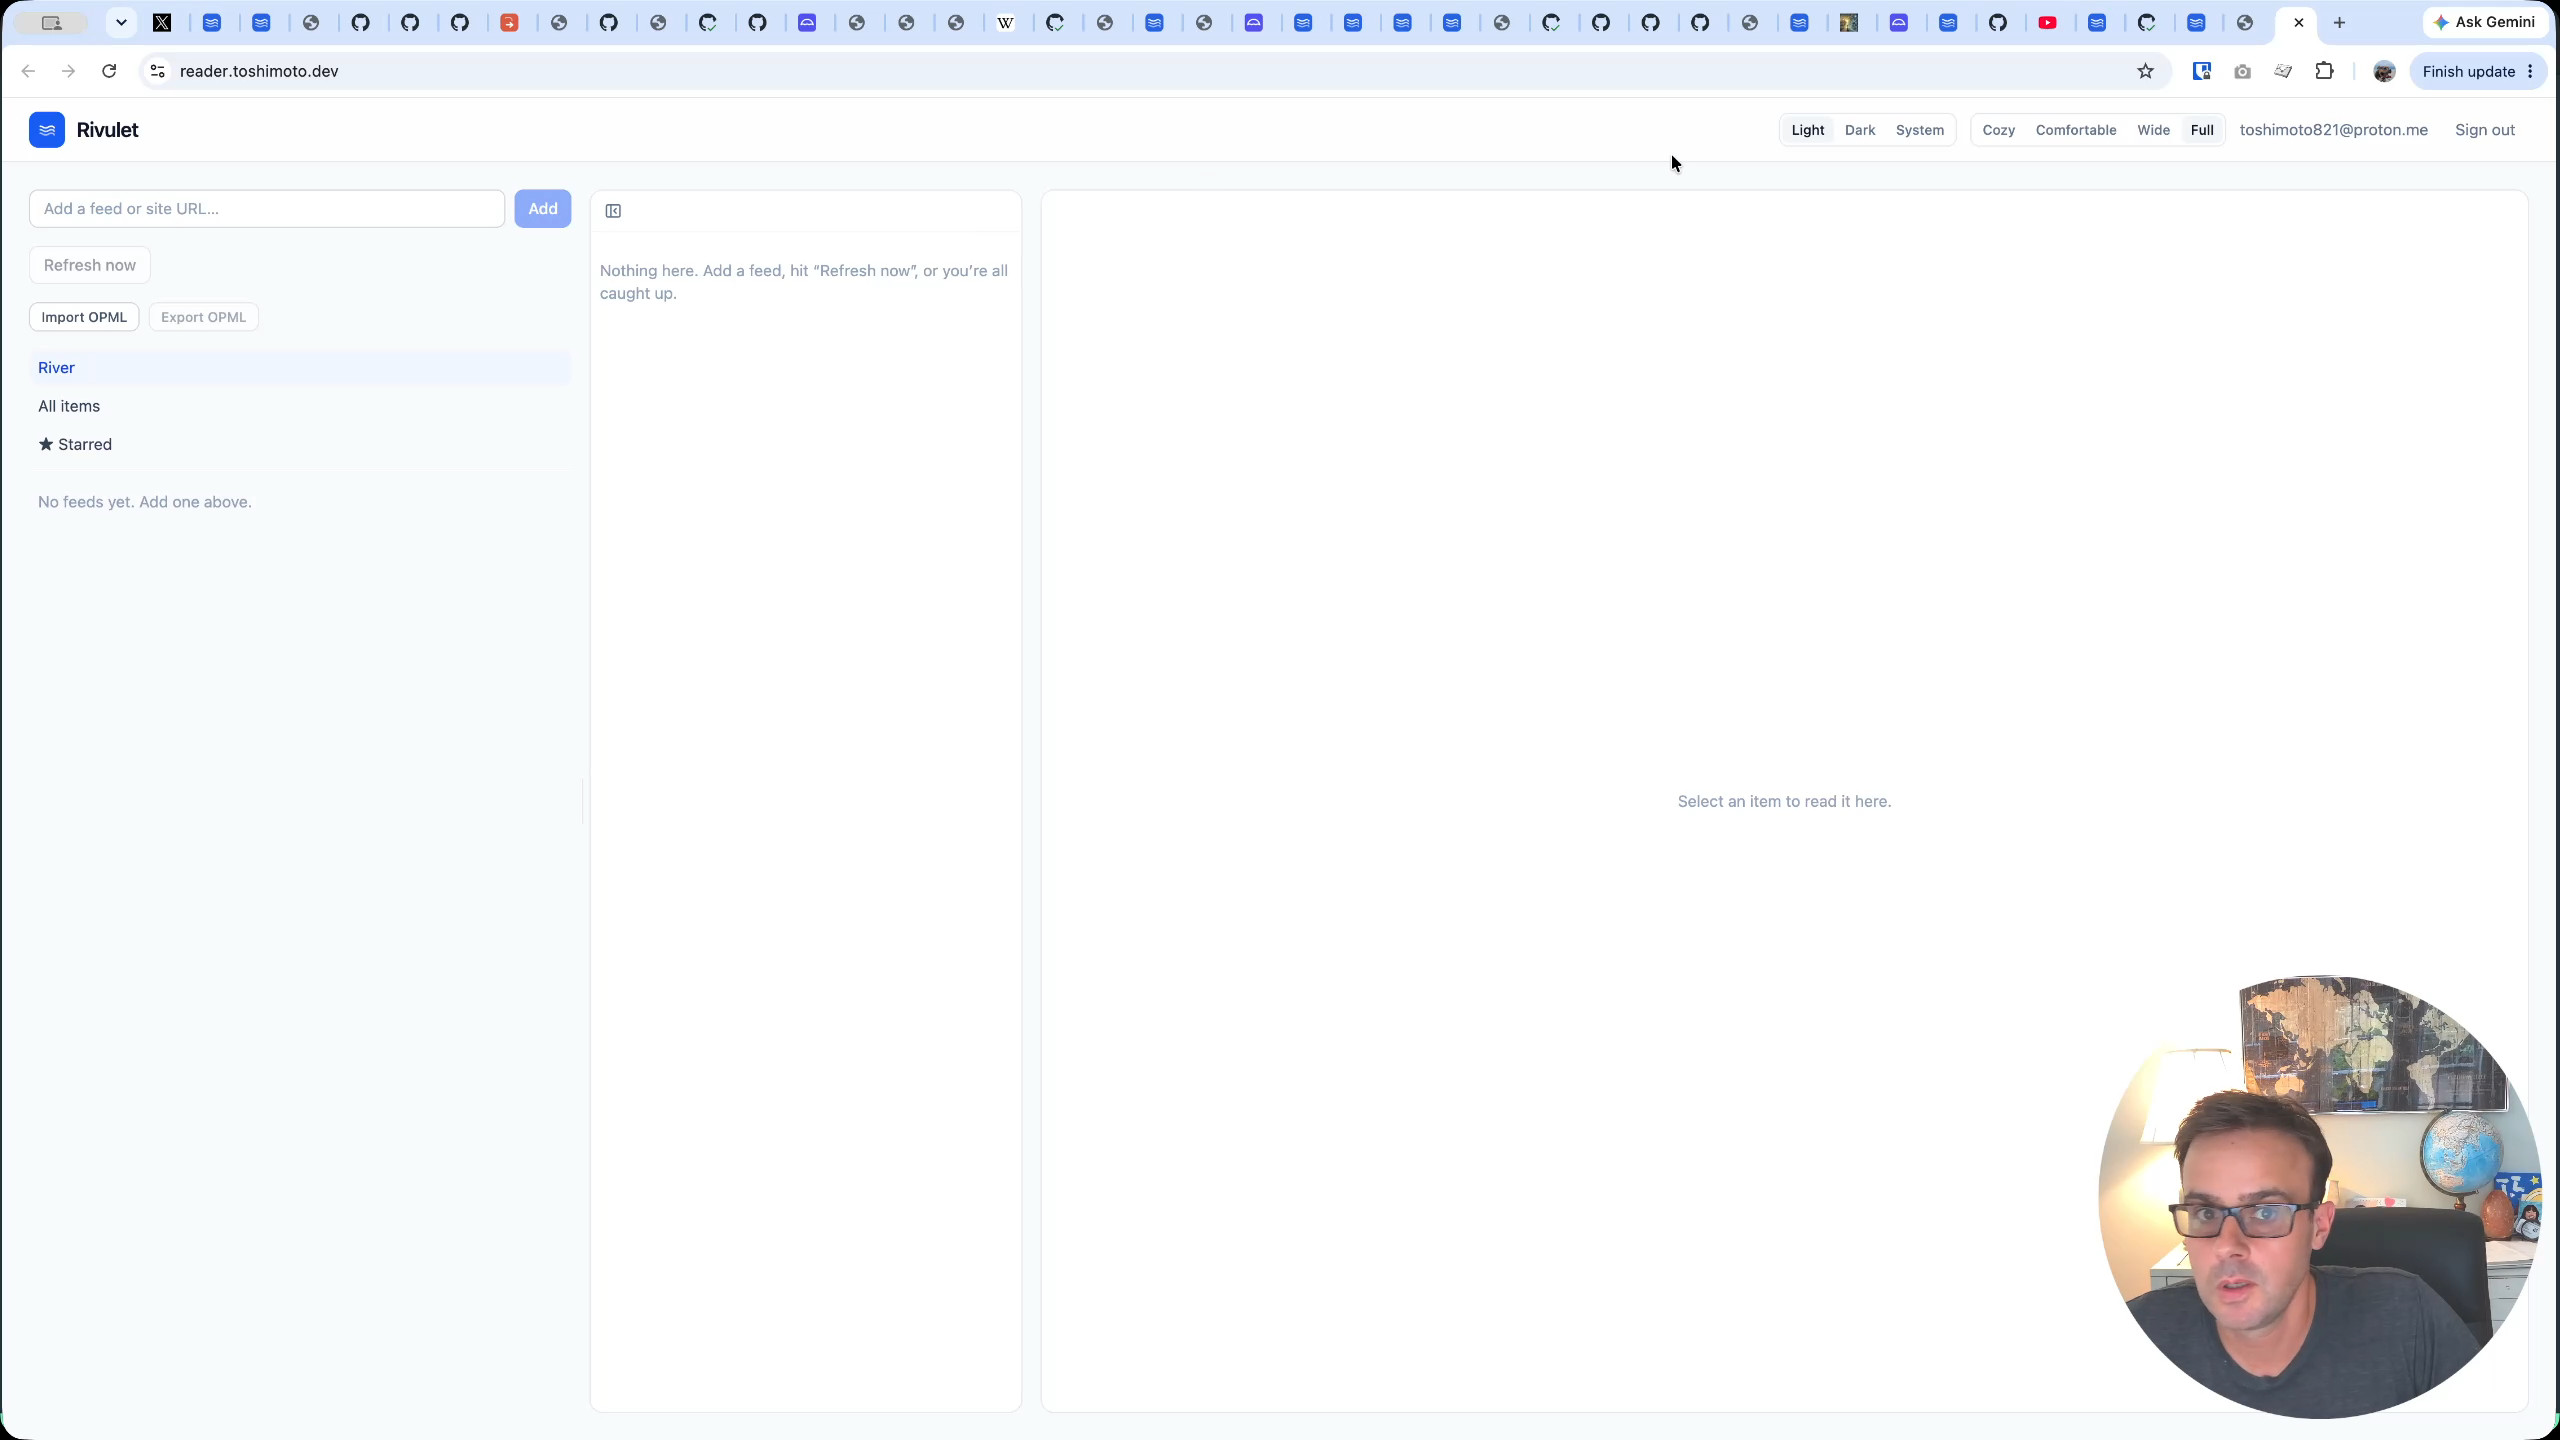2560x1440 pixels.
Task: Open Ask Gemini
Action: 2485,22
